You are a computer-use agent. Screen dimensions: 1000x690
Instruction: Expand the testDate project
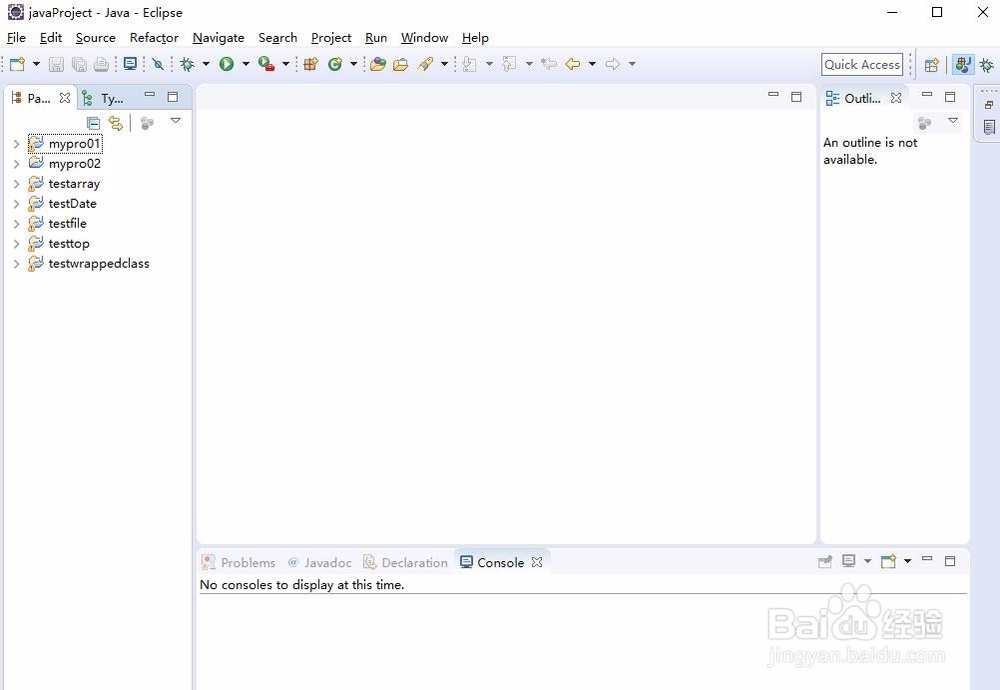point(17,204)
